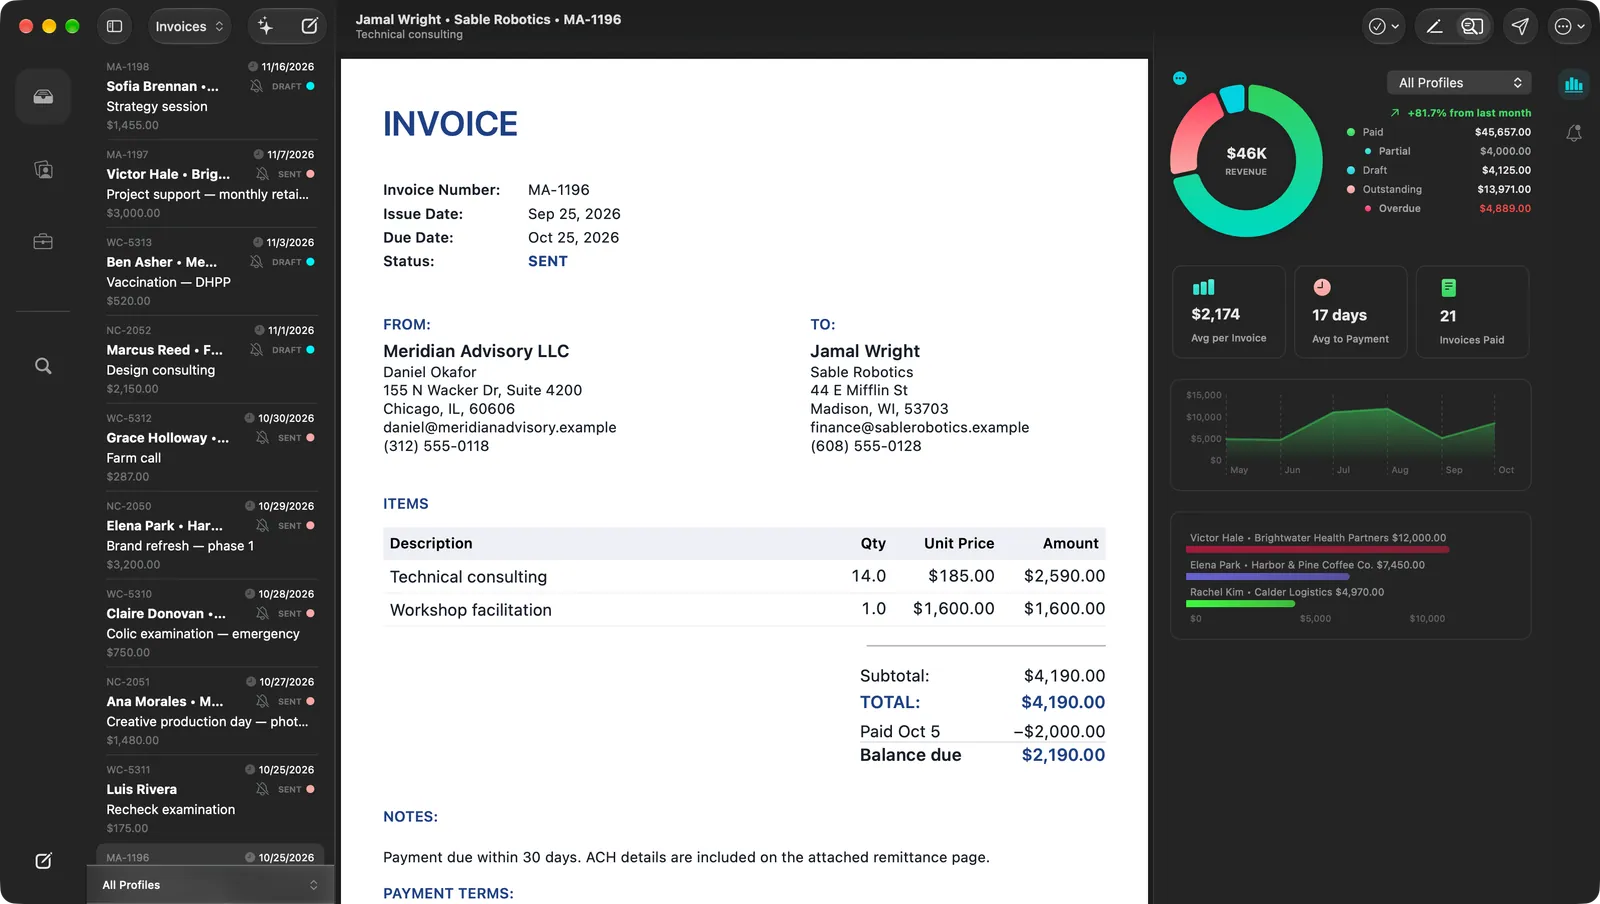
Task: Click the red Victor Hale revenue bar
Action: point(1319,549)
